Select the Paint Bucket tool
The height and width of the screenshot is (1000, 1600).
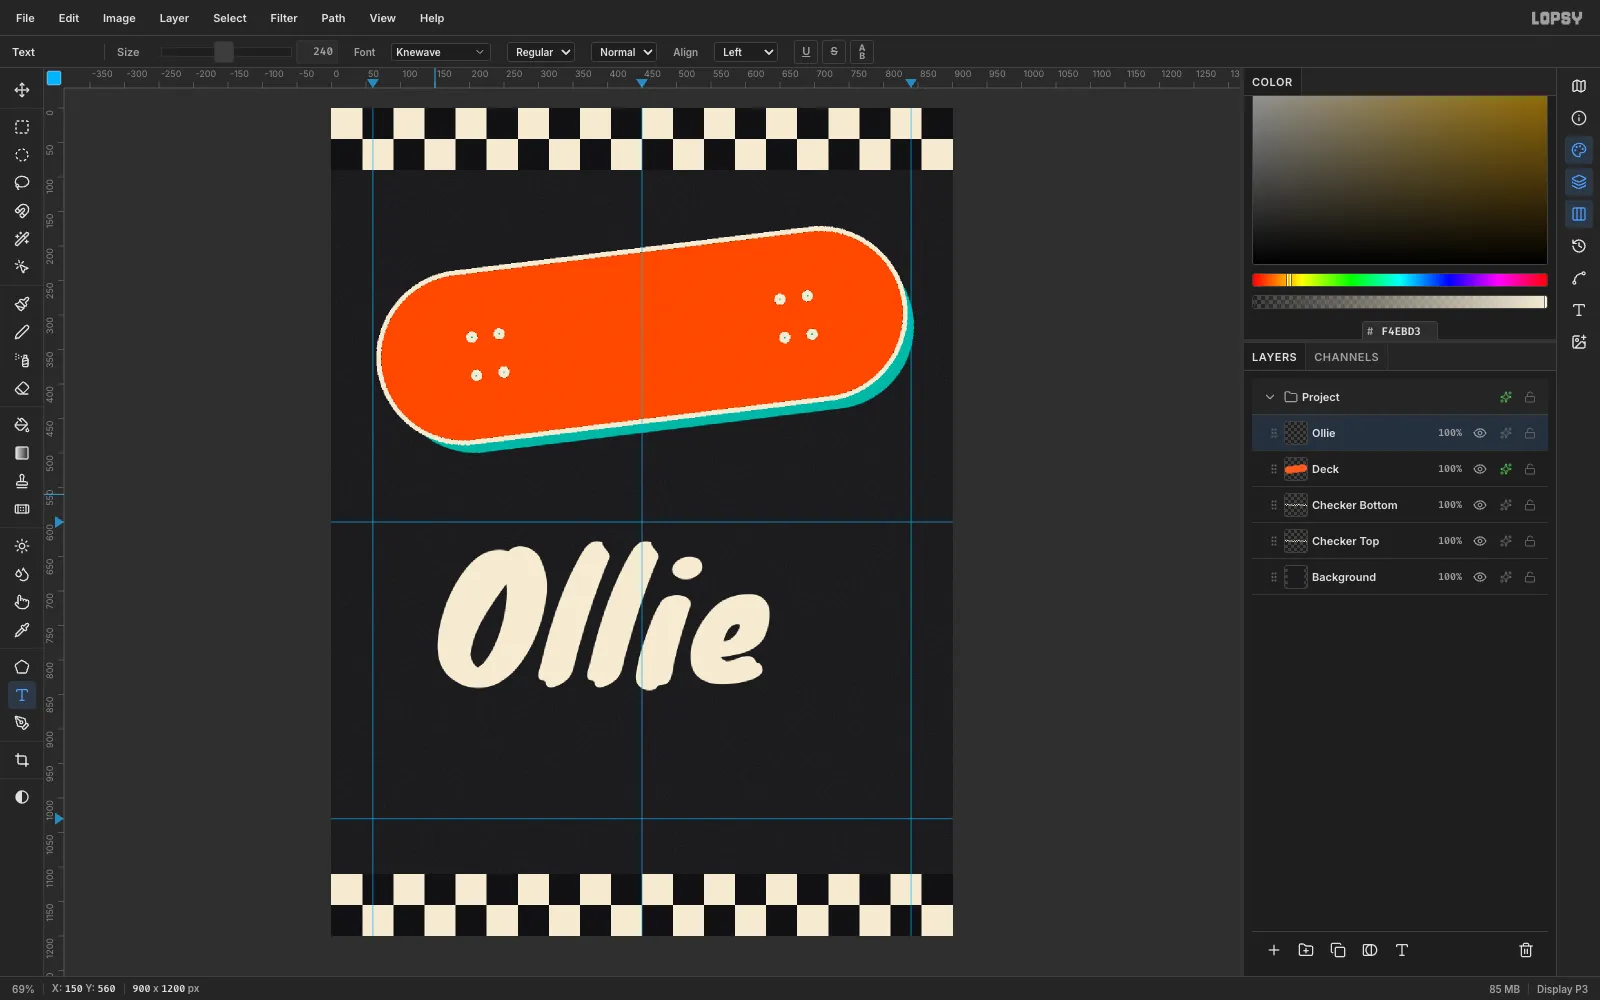tap(22, 425)
